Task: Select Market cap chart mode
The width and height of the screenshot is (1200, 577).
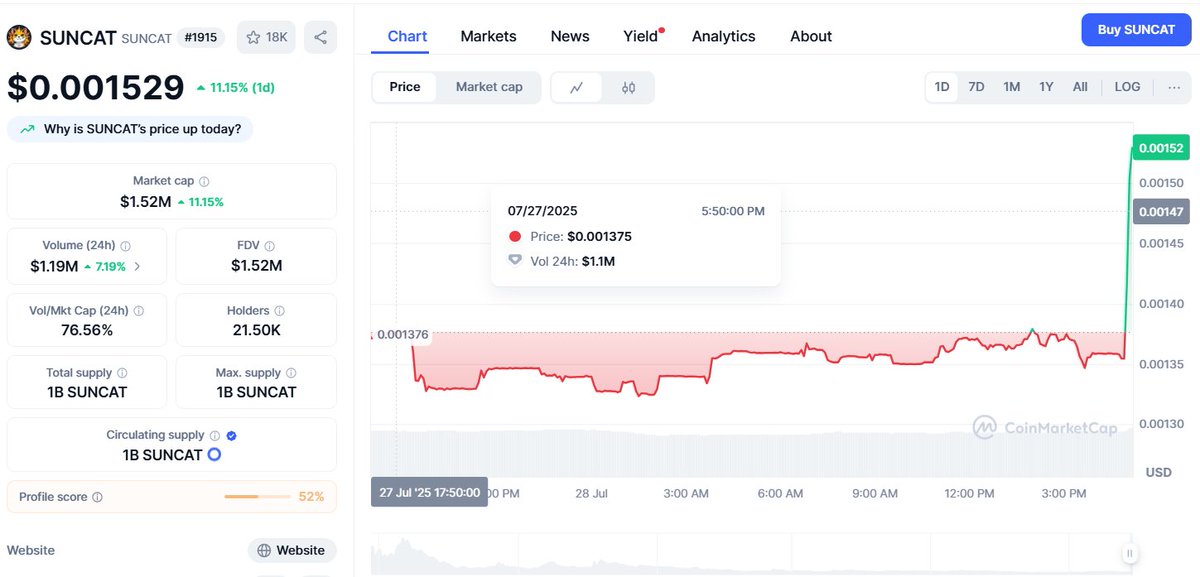Action: click(489, 87)
